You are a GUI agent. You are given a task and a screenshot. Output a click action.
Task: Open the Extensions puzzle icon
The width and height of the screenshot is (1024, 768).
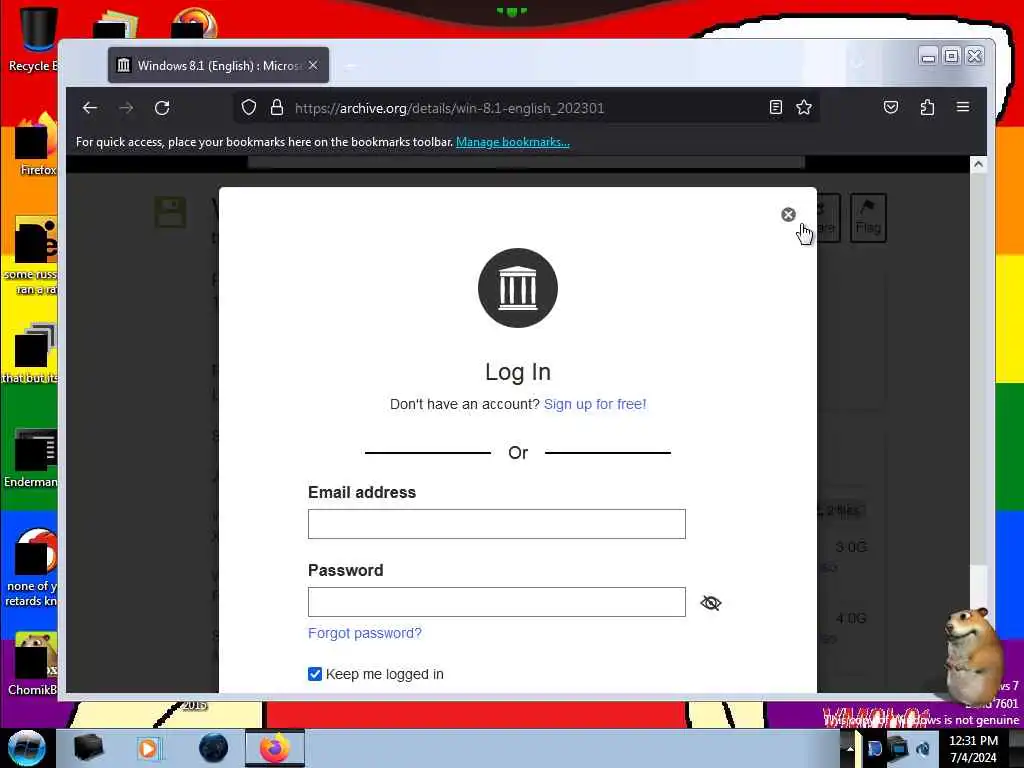[x=927, y=107]
